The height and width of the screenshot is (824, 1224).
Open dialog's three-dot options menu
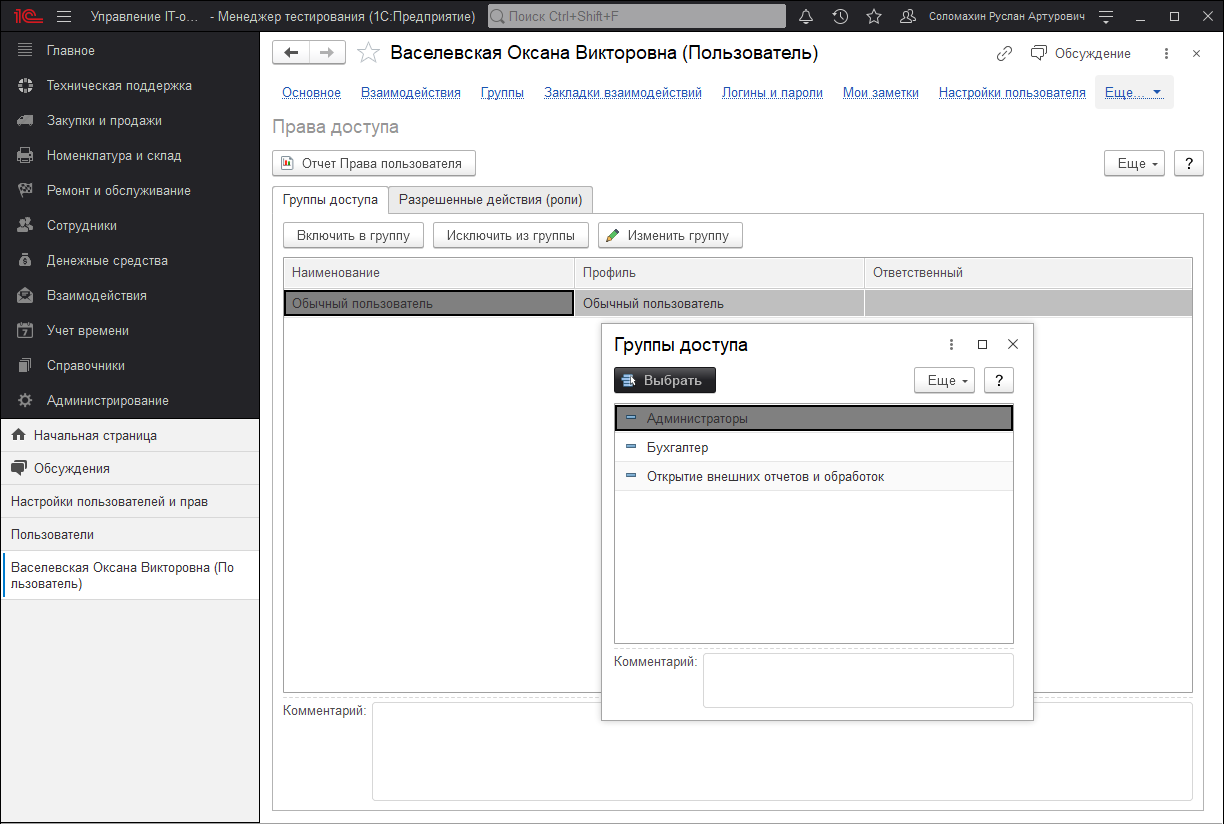[951, 344]
